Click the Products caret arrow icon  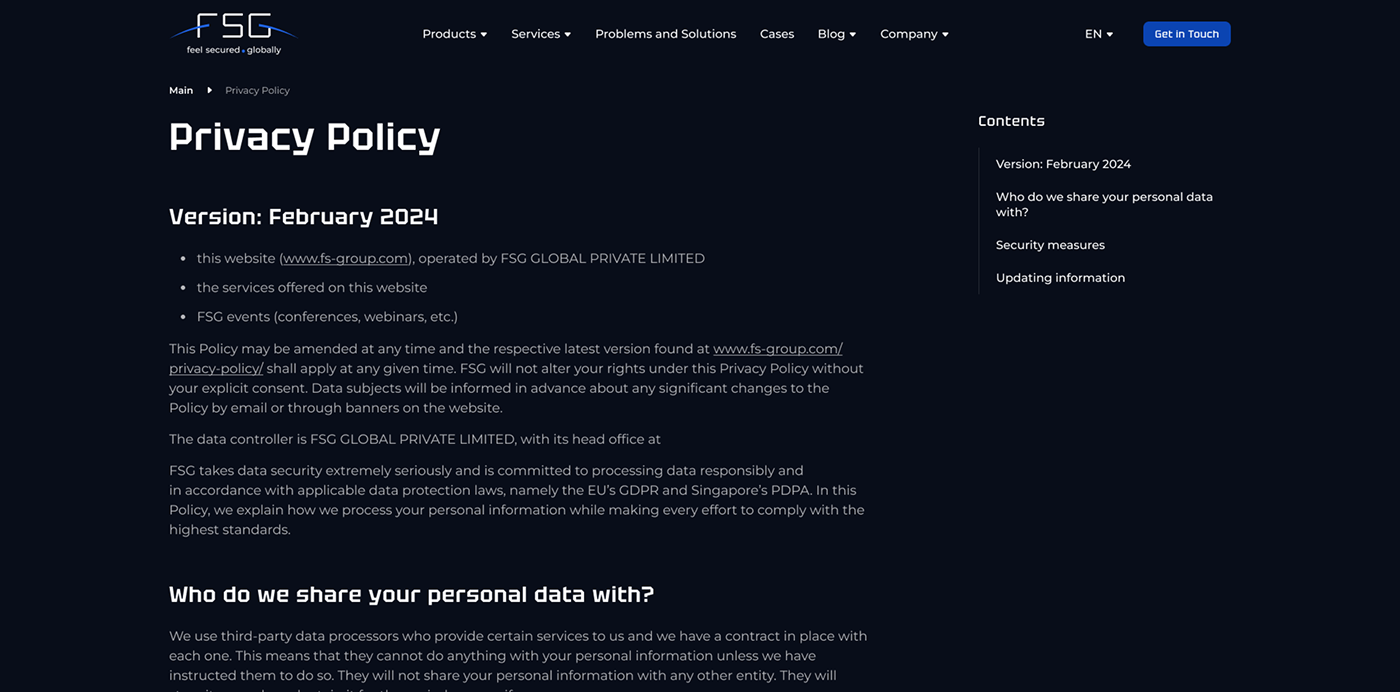(x=484, y=34)
